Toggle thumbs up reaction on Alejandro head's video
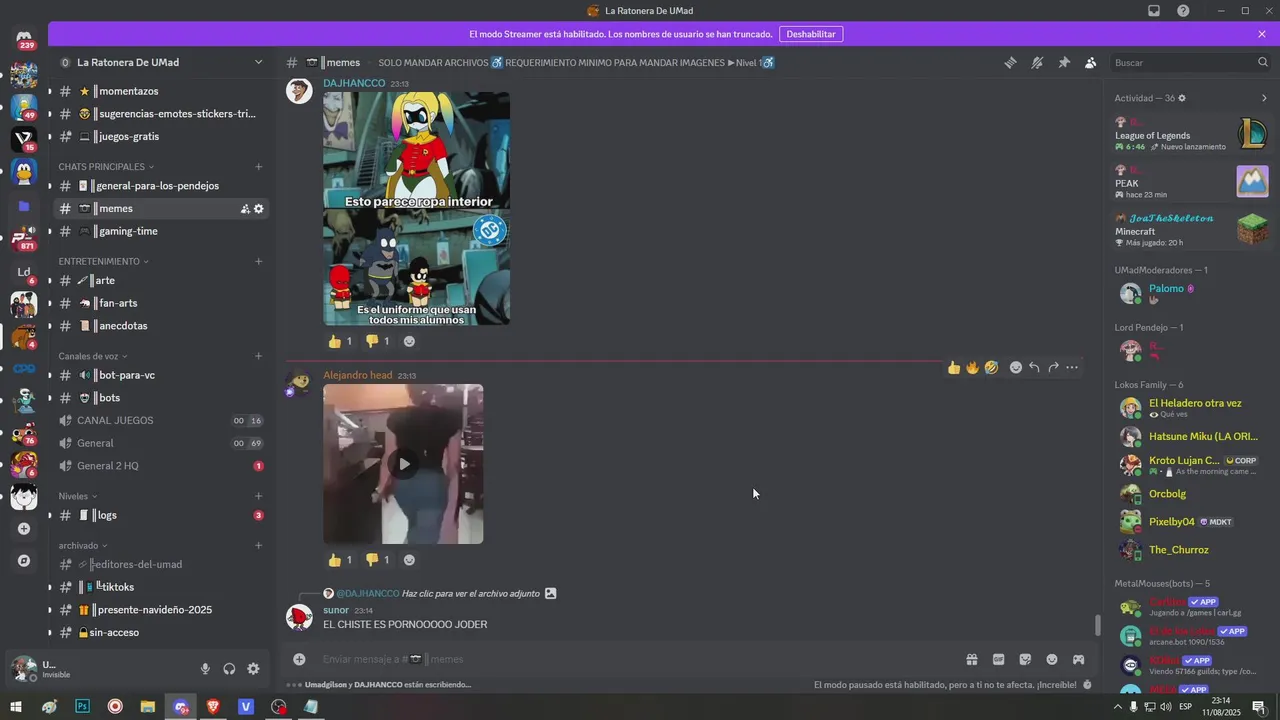This screenshot has height=720, width=1280. pos(340,560)
